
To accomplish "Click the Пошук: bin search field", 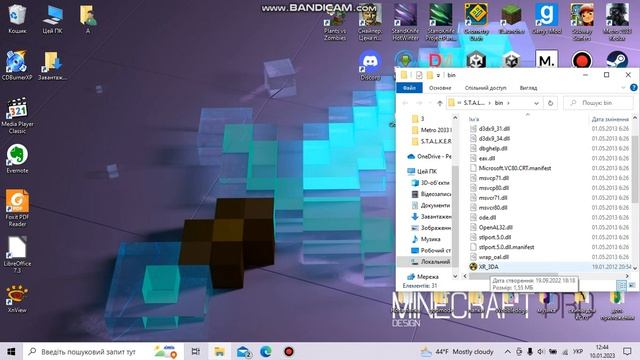I will pos(598,103).
